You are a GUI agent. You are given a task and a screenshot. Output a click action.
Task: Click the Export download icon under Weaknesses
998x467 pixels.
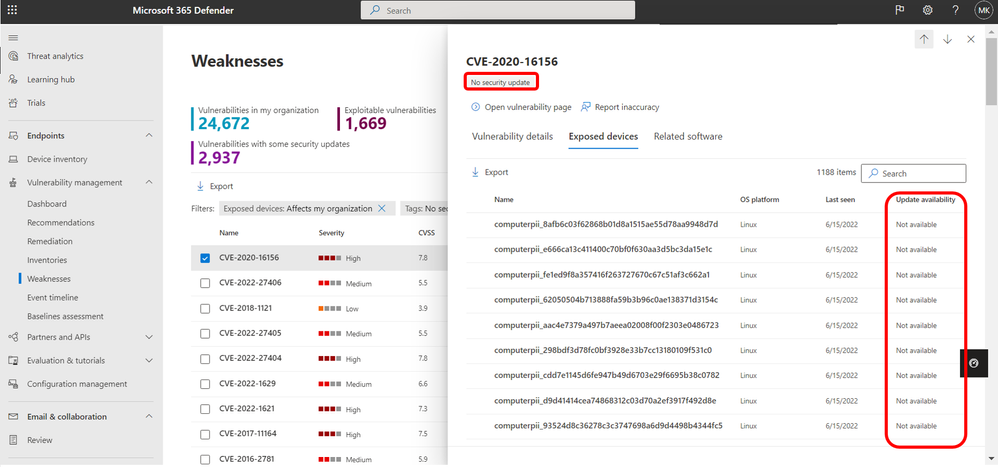click(200, 186)
